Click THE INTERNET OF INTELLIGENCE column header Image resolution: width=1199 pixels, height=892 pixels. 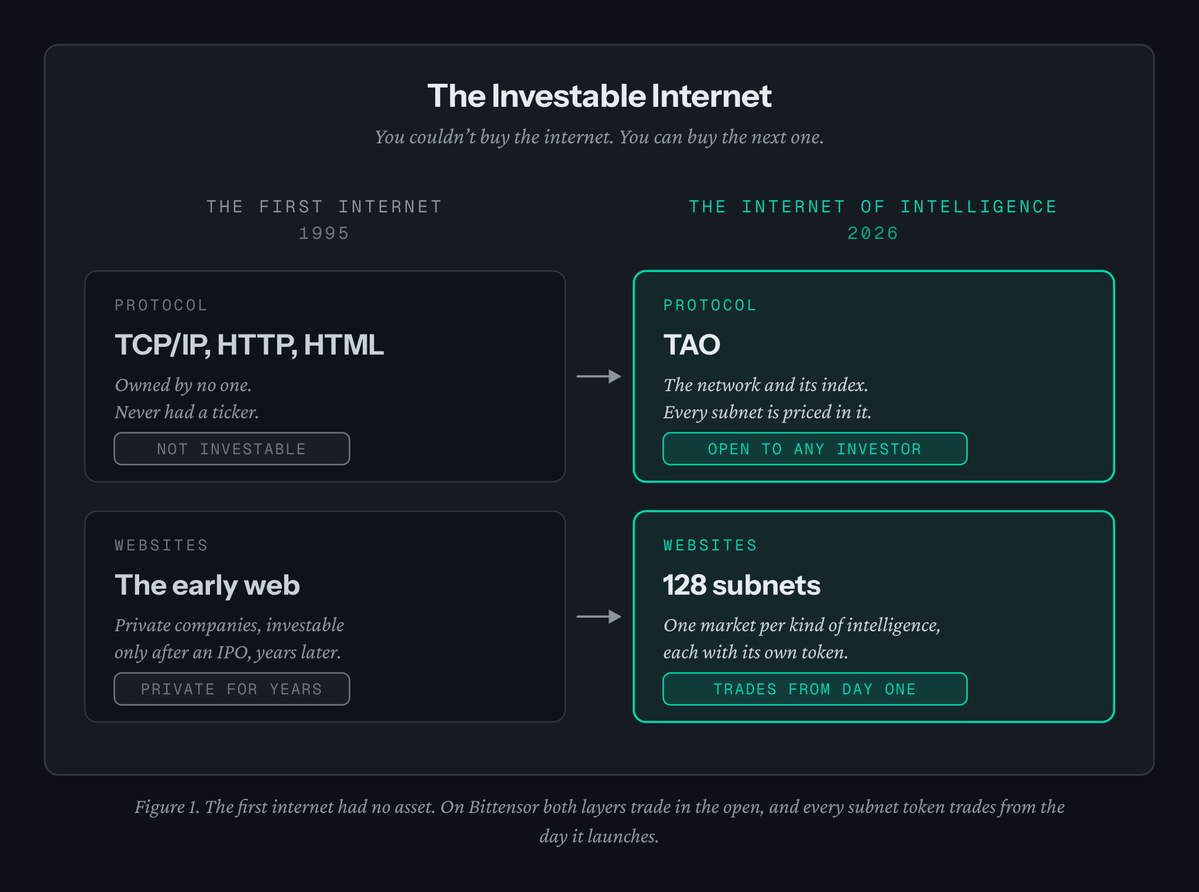click(x=873, y=206)
